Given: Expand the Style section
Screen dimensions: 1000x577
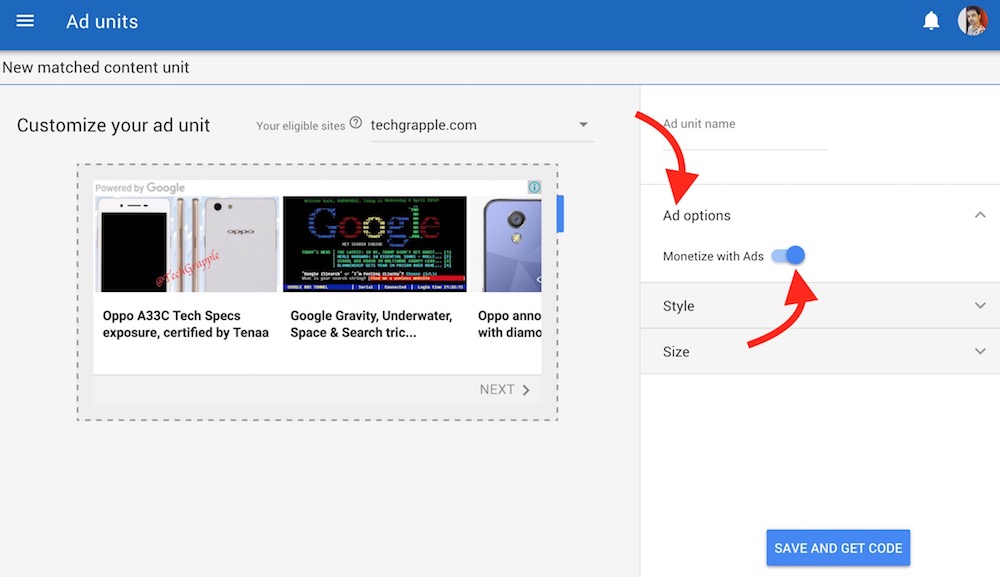Looking at the screenshot, I should point(979,306).
